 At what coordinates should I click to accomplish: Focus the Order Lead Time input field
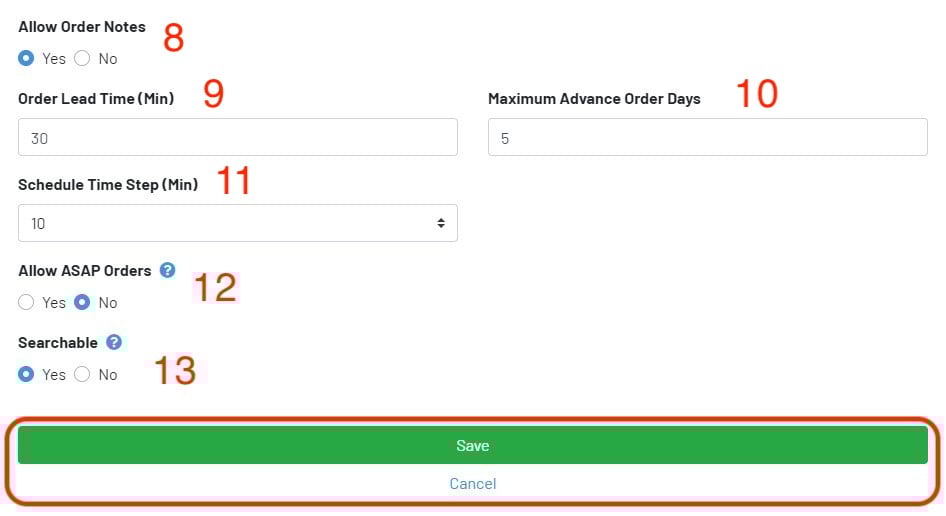[237, 138]
